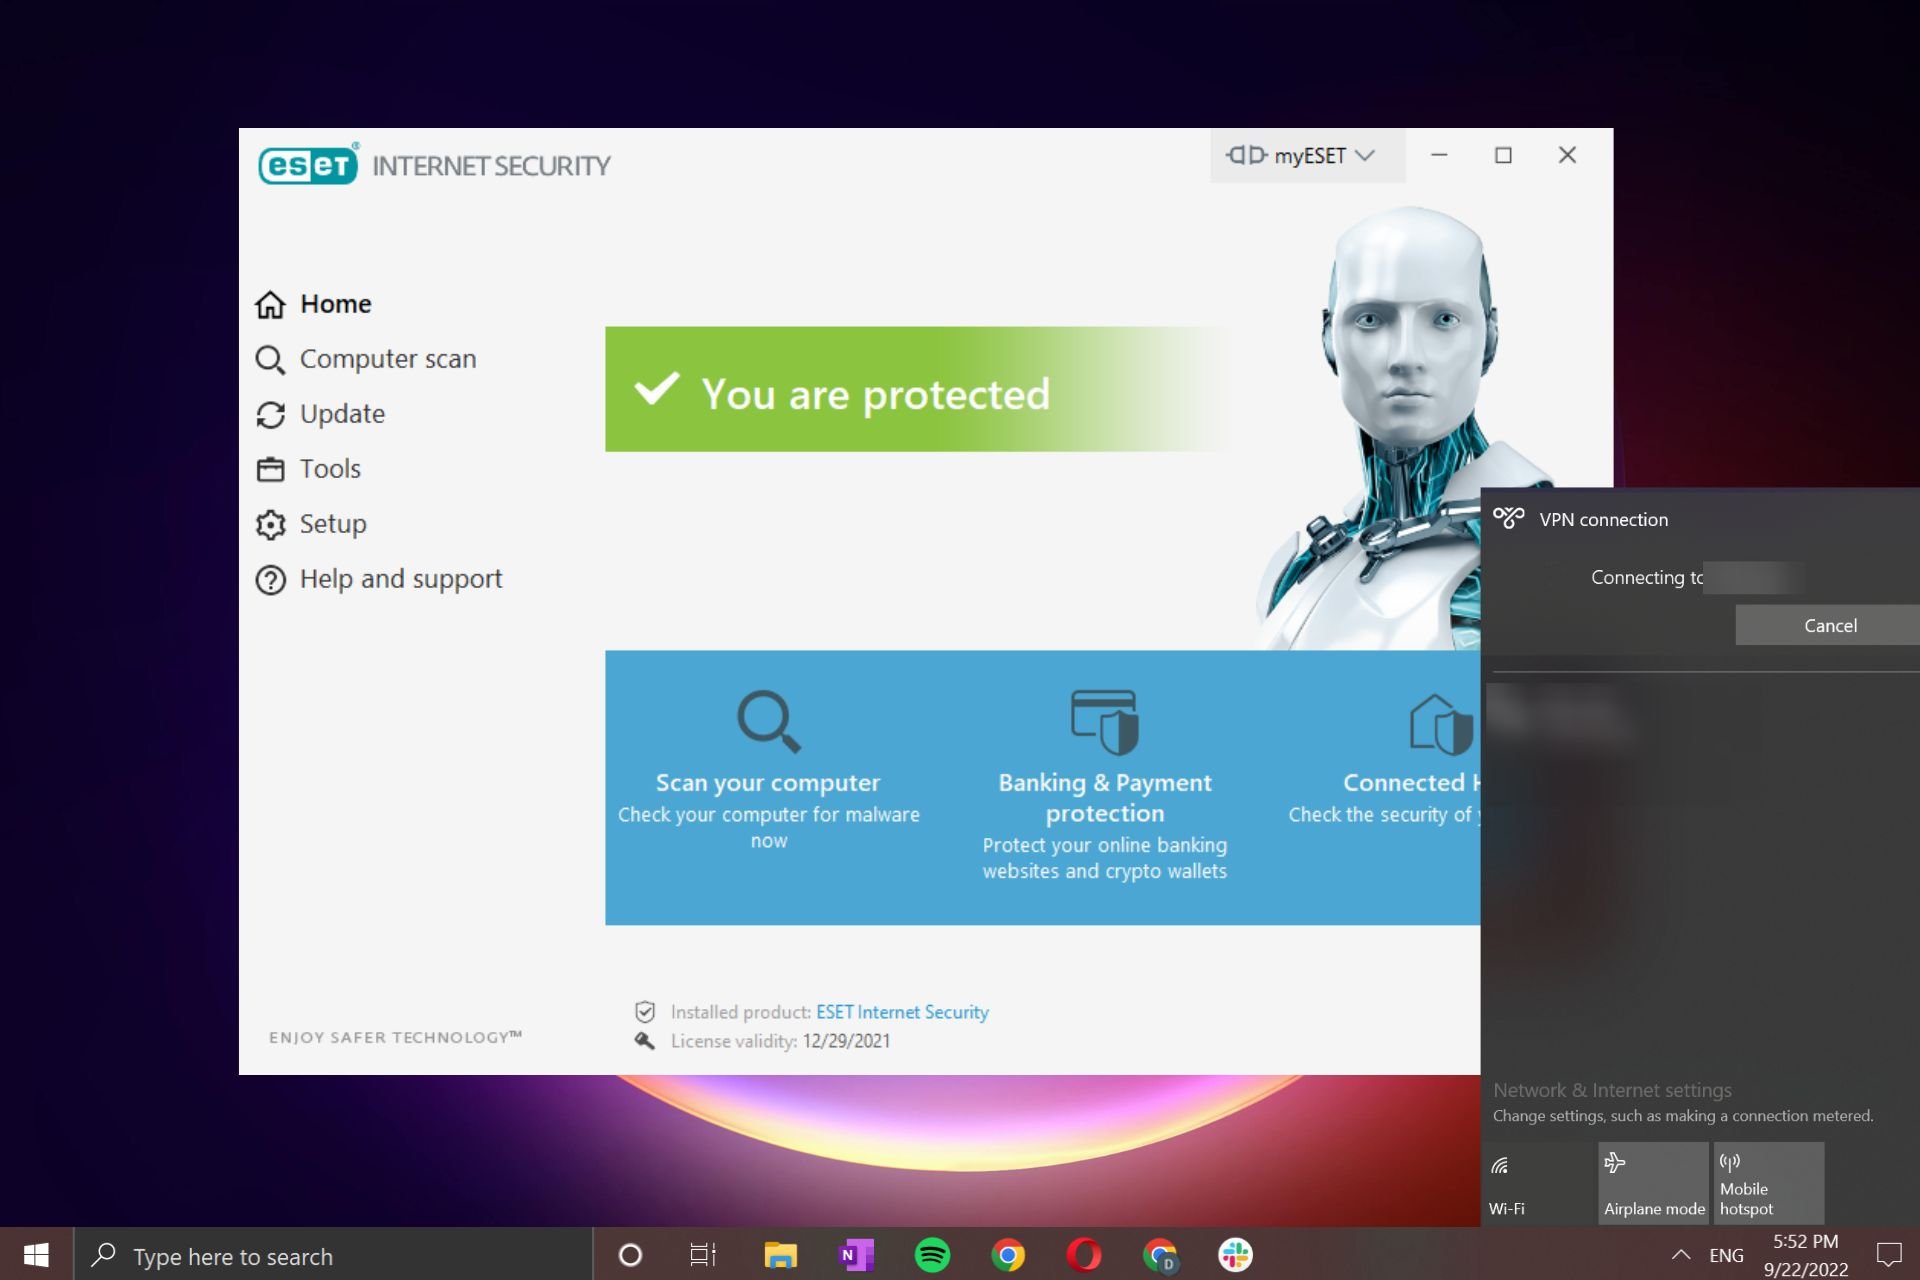Toggle Mobile hotspot tile
Image resolution: width=1920 pixels, height=1280 pixels.
[x=1768, y=1183]
